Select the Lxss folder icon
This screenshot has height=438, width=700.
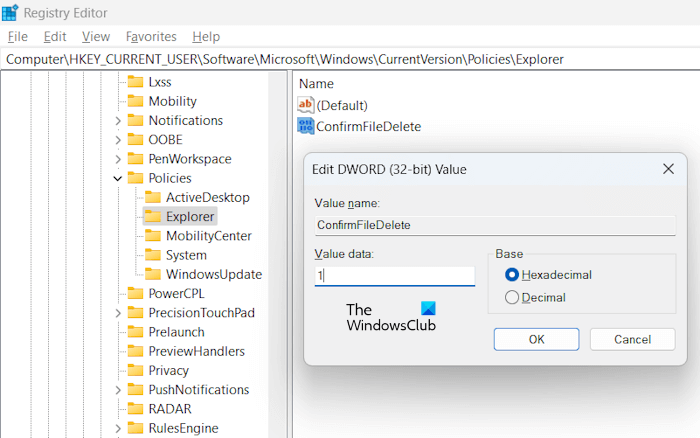pyautogui.click(x=136, y=82)
